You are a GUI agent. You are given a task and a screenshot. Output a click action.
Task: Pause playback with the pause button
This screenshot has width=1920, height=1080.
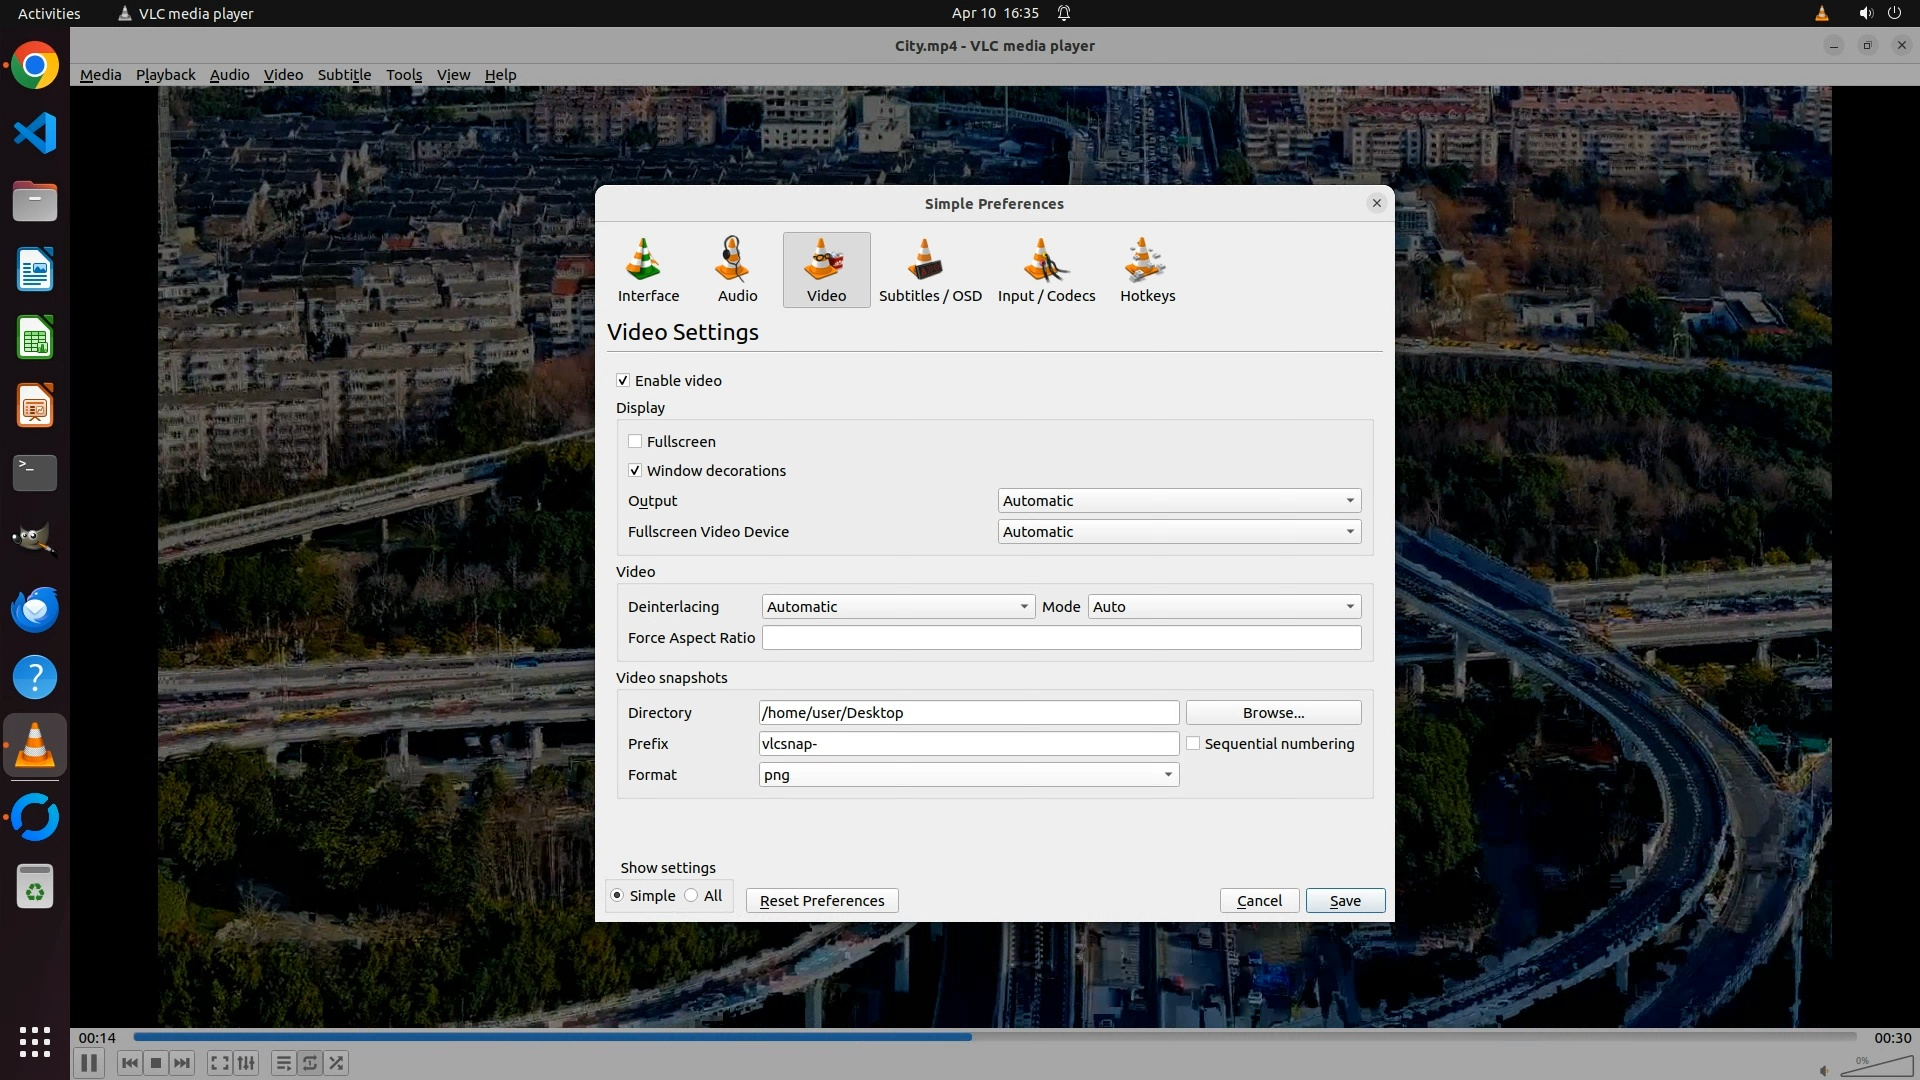[x=88, y=1063]
